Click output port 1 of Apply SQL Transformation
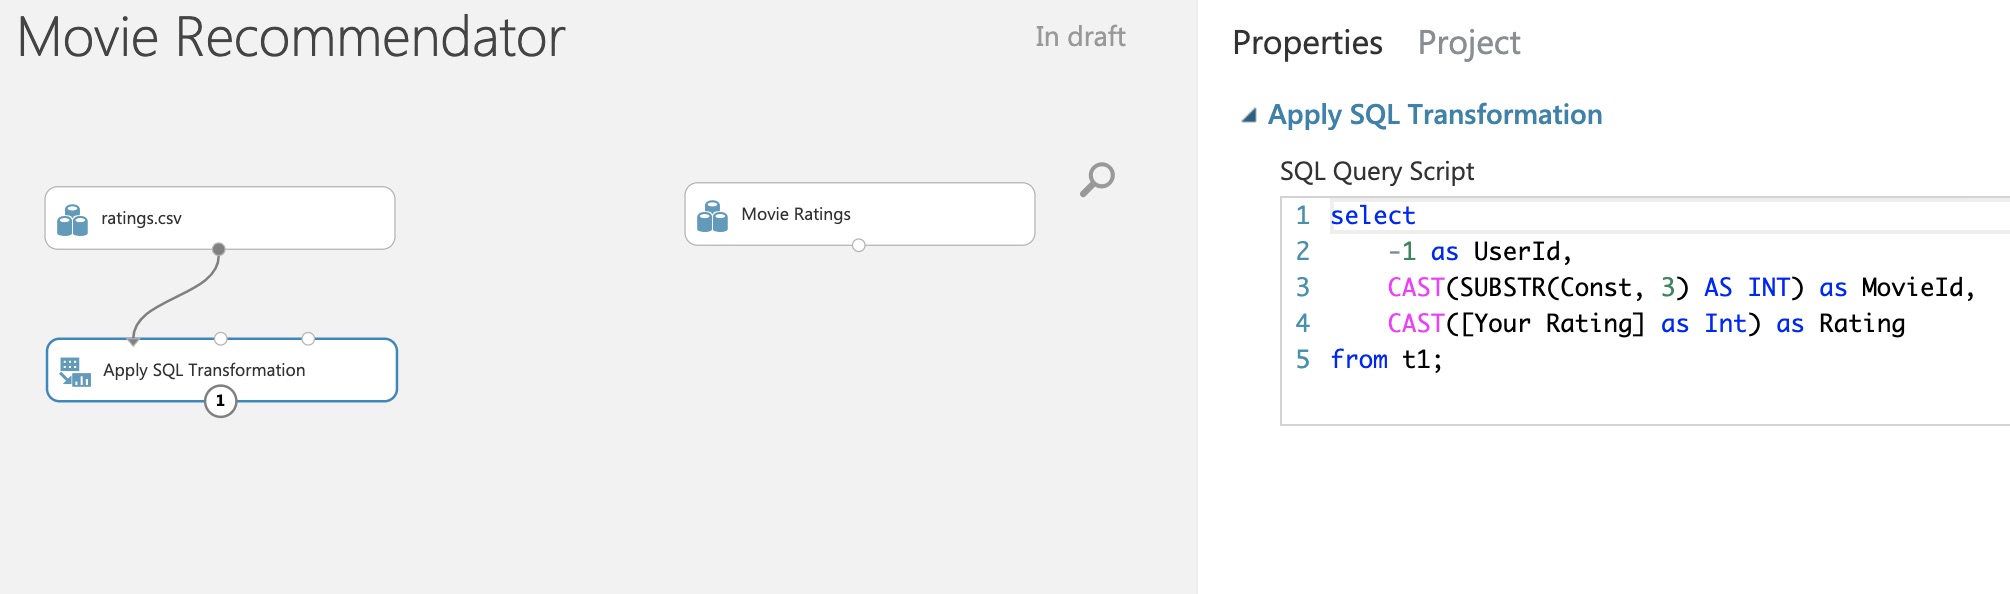This screenshot has width=2010, height=594. tap(220, 401)
